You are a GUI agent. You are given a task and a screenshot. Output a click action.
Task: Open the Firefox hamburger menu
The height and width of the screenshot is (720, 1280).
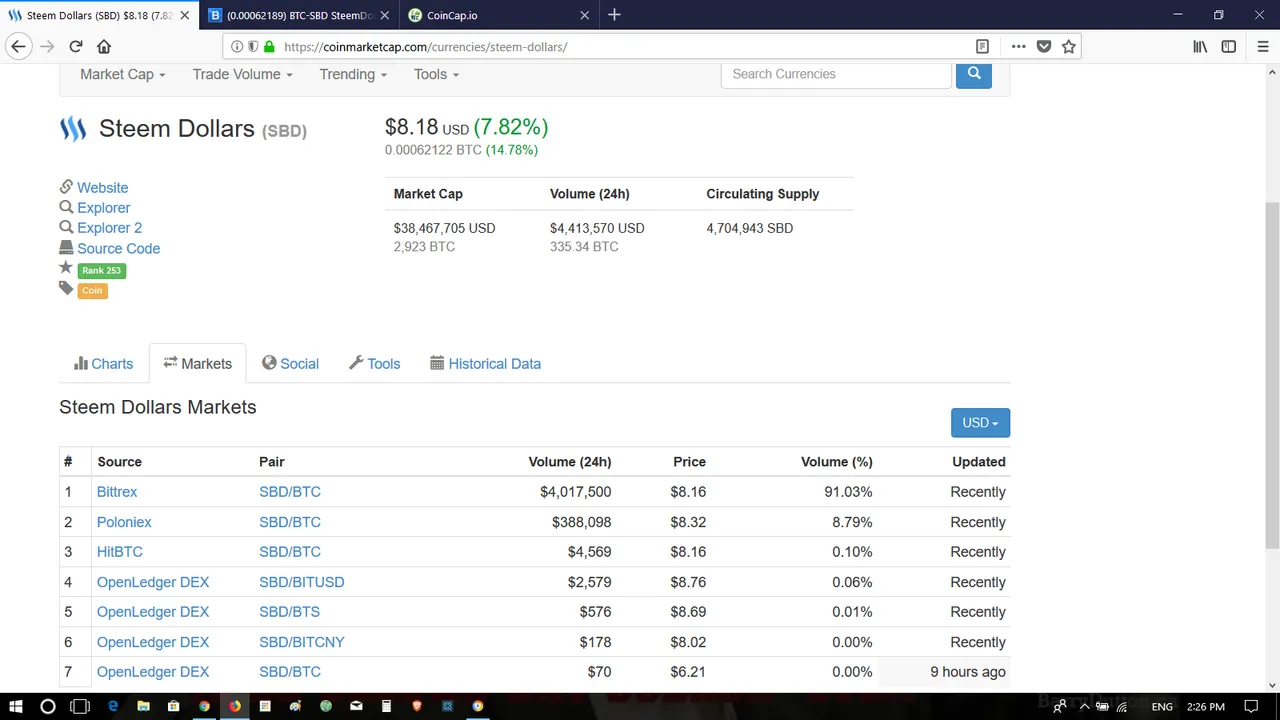coord(1263,46)
